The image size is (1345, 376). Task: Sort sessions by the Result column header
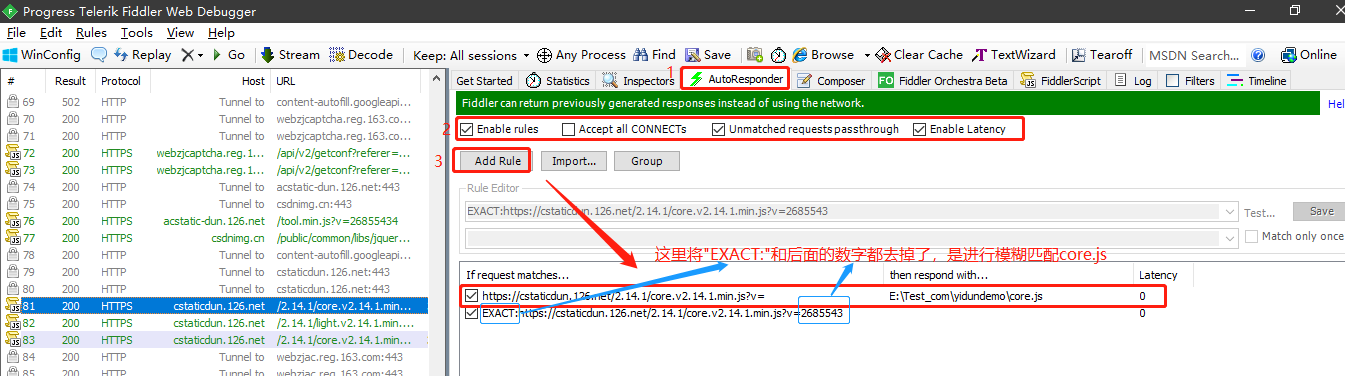tap(70, 80)
